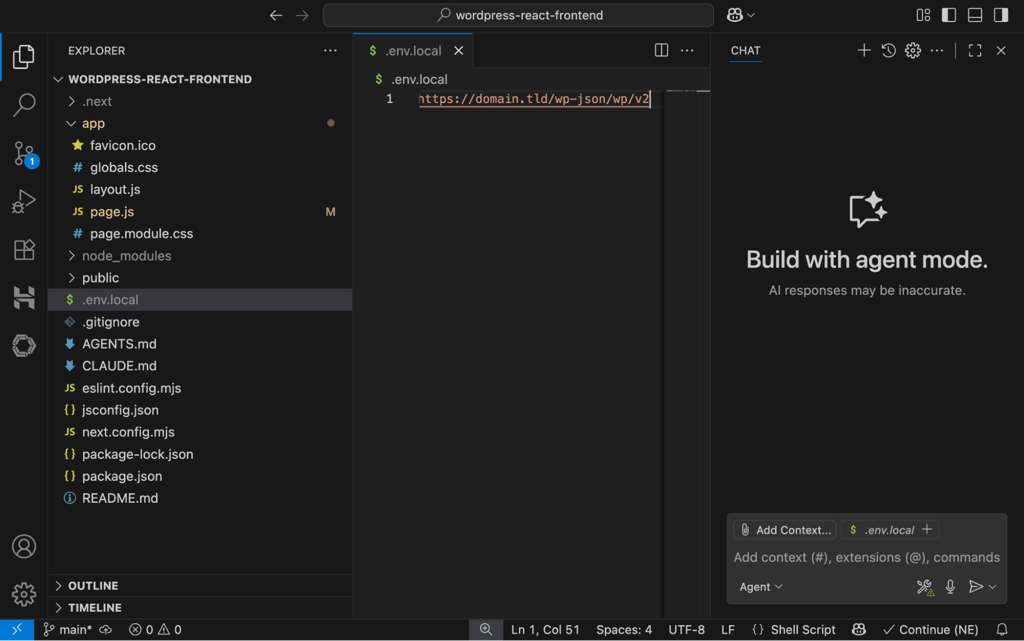
Task: Expand the node_modules folder
Action: coord(200,256)
